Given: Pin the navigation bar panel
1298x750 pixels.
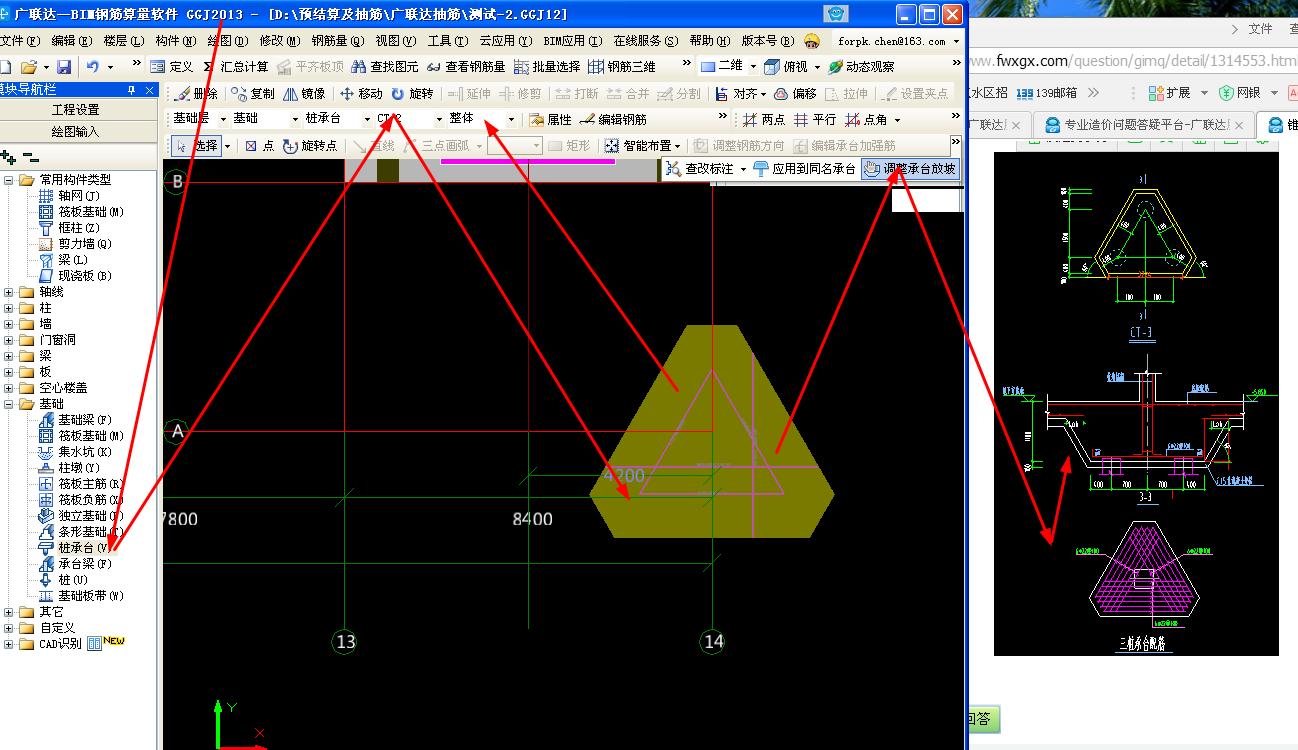Looking at the screenshot, I should tap(132, 90).
